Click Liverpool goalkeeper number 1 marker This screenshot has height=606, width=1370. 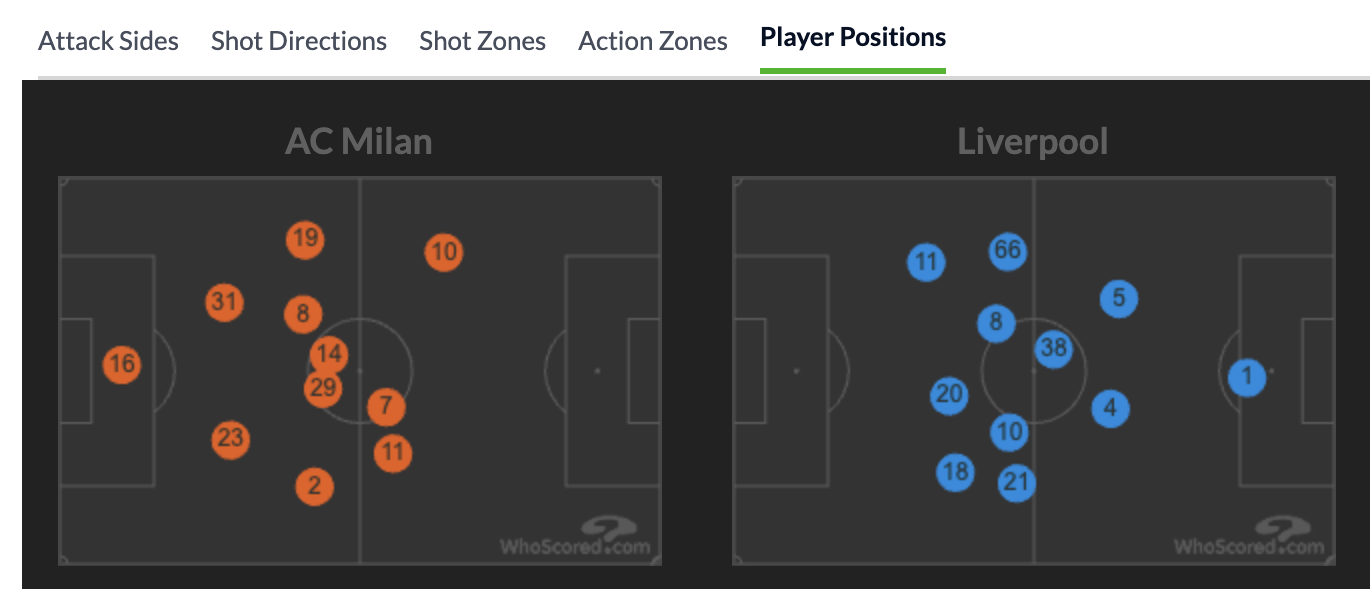click(1247, 377)
